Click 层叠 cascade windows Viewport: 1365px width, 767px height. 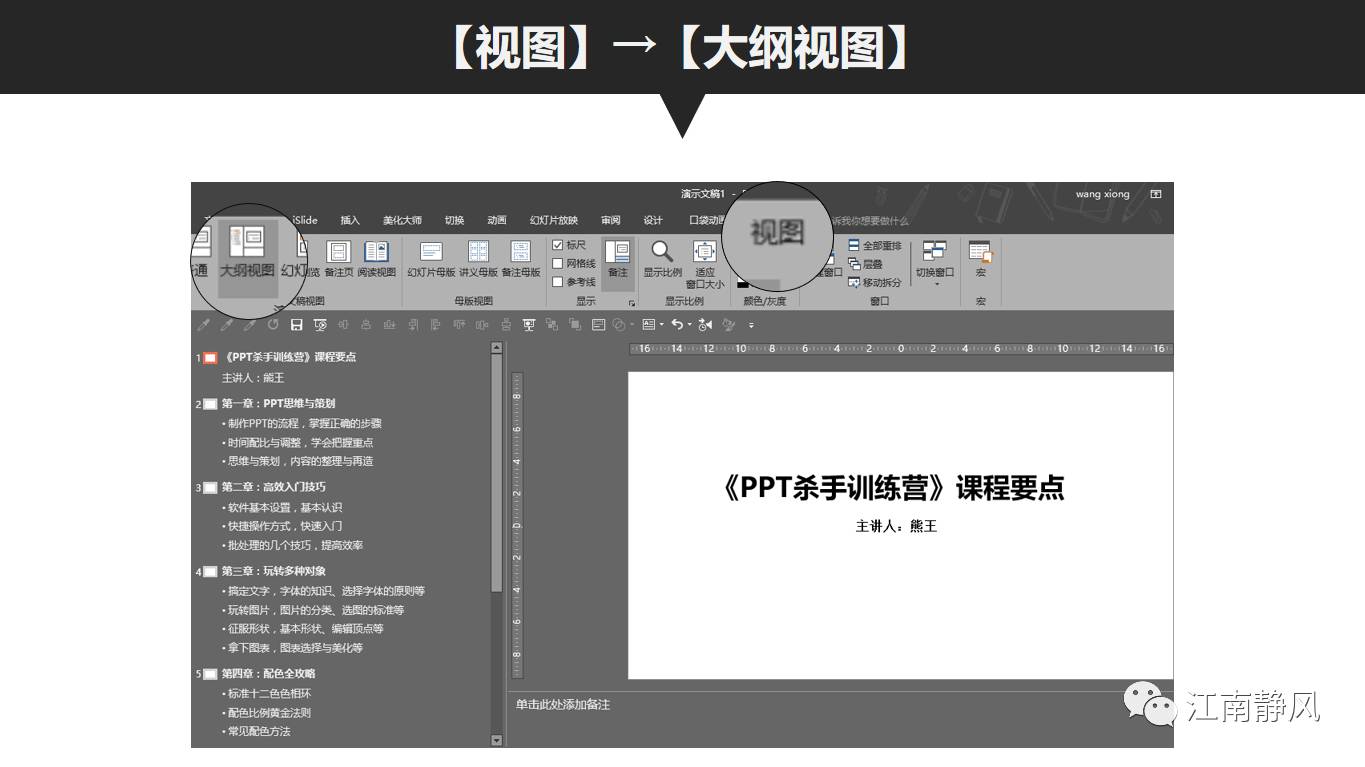[x=866, y=264]
